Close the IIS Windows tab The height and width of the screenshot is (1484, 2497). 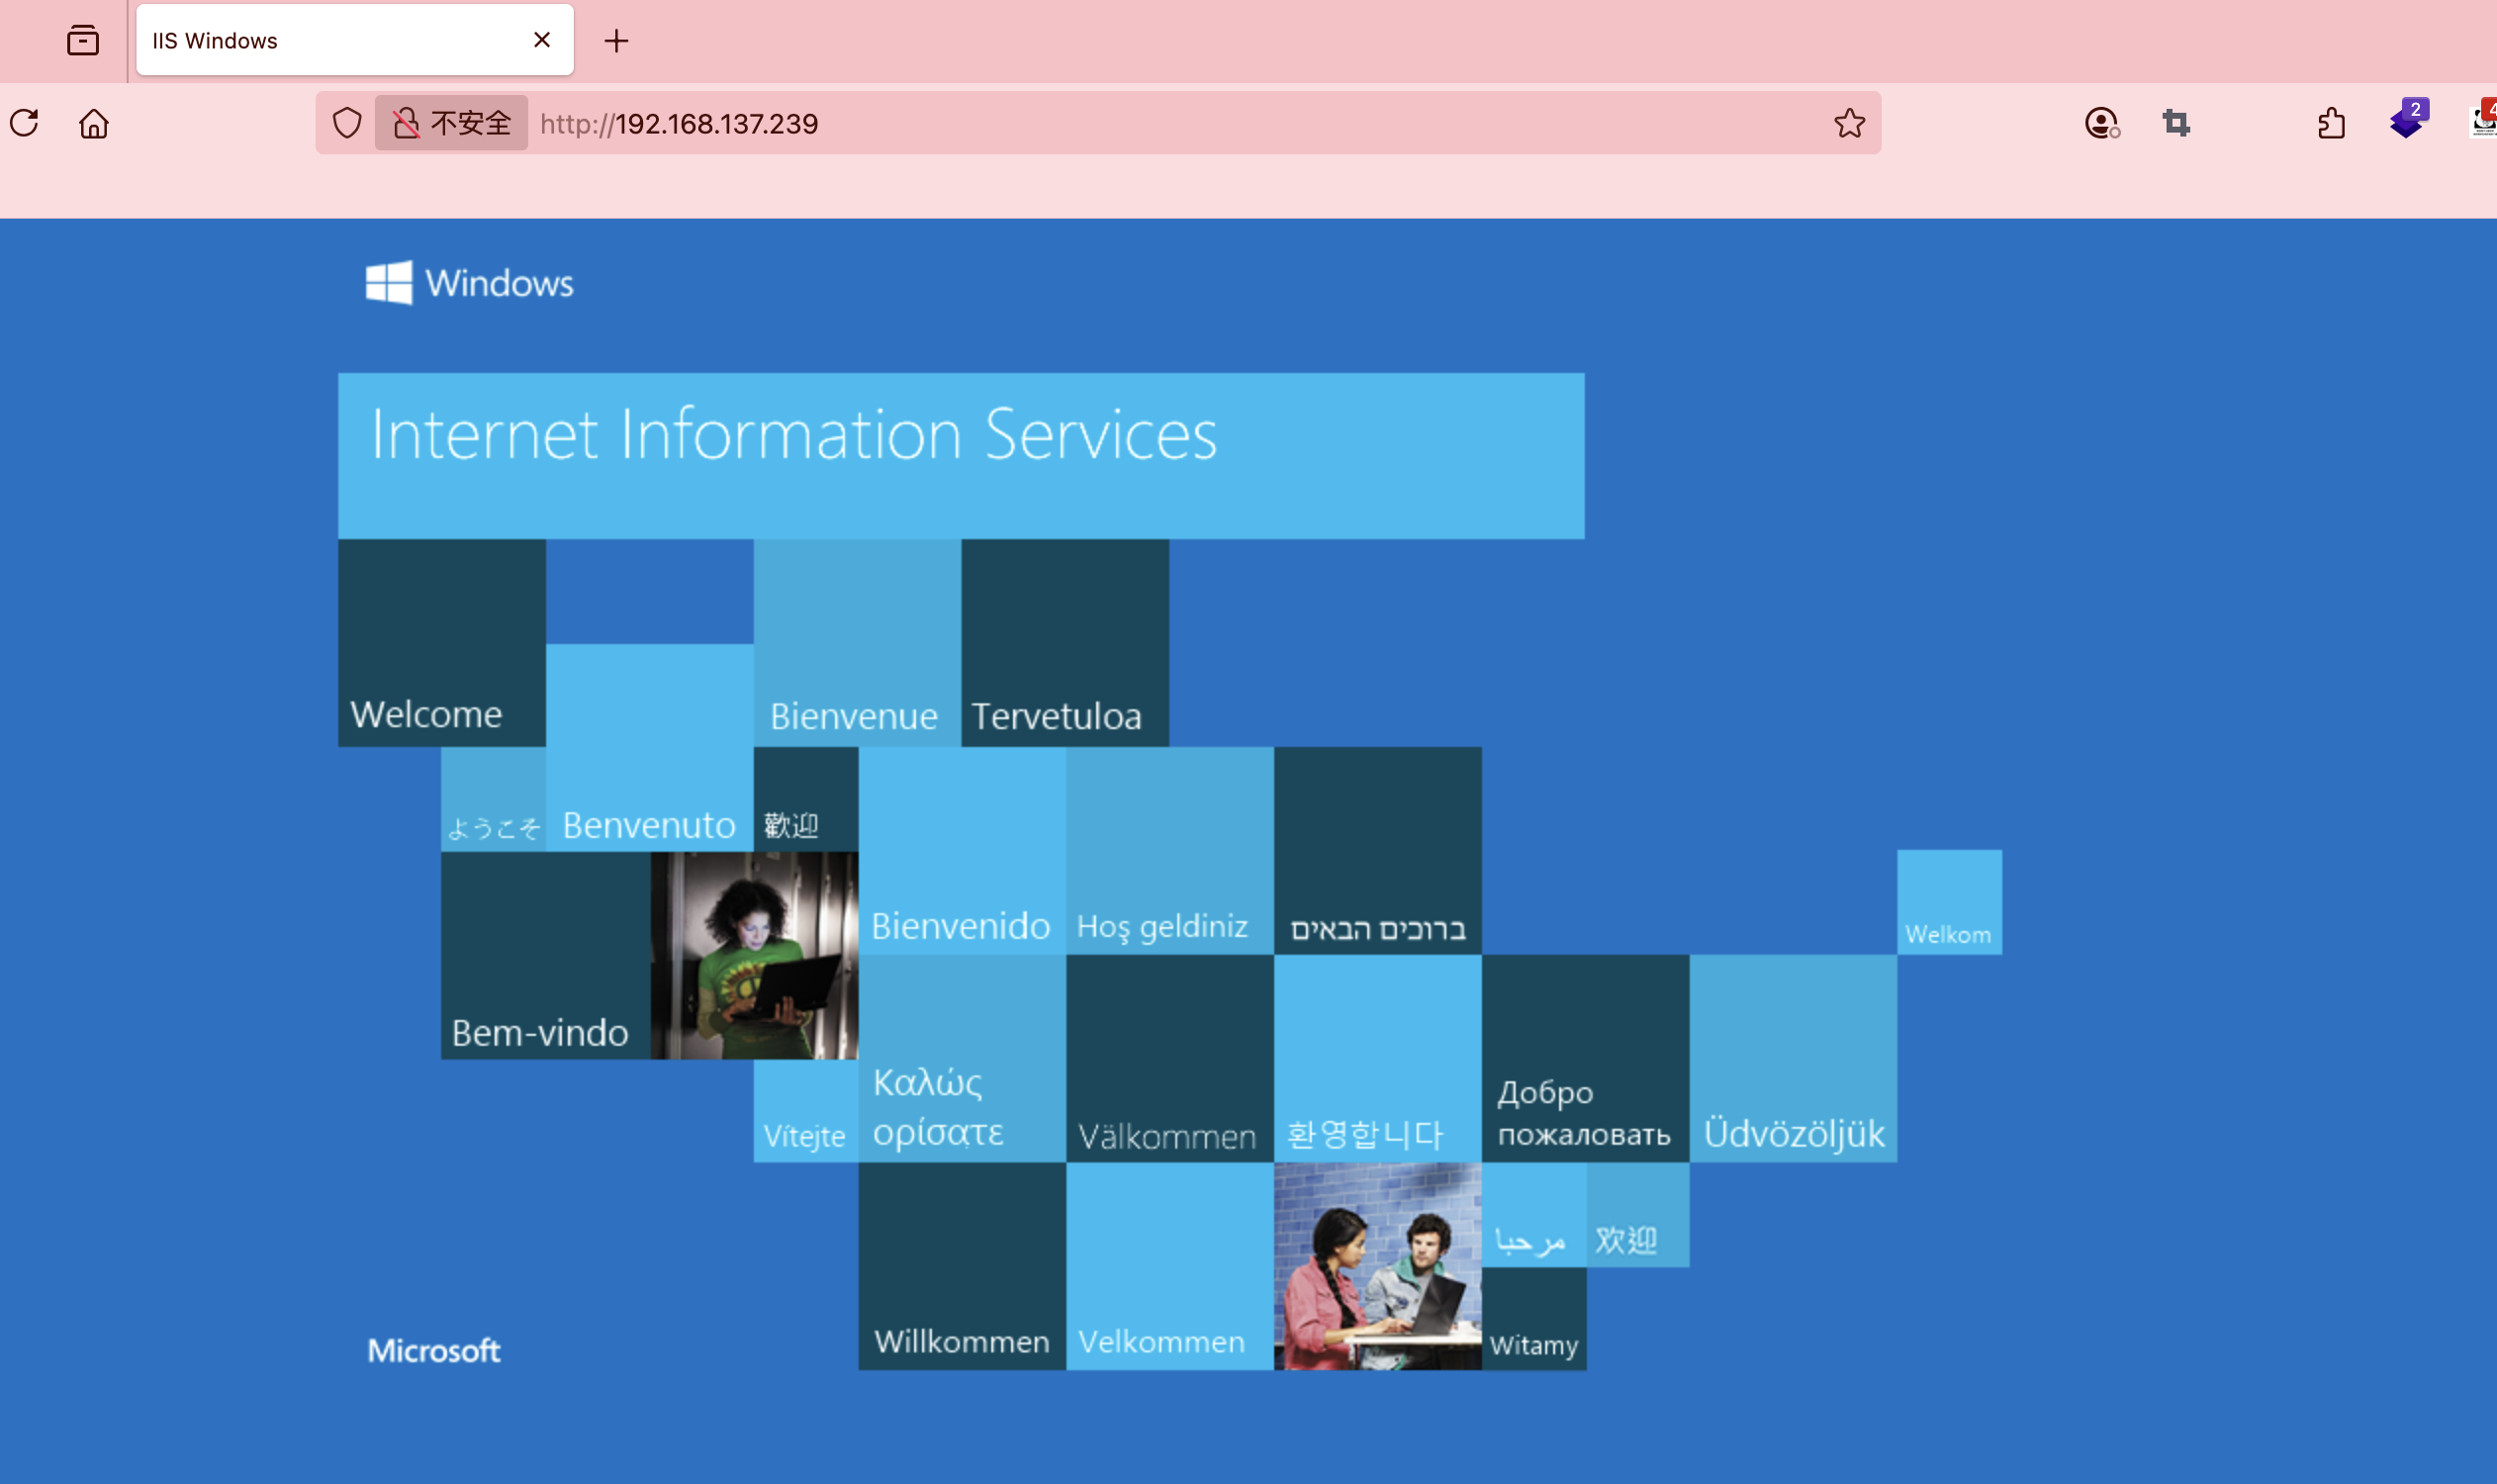pyautogui.click(x=542, y=40)
